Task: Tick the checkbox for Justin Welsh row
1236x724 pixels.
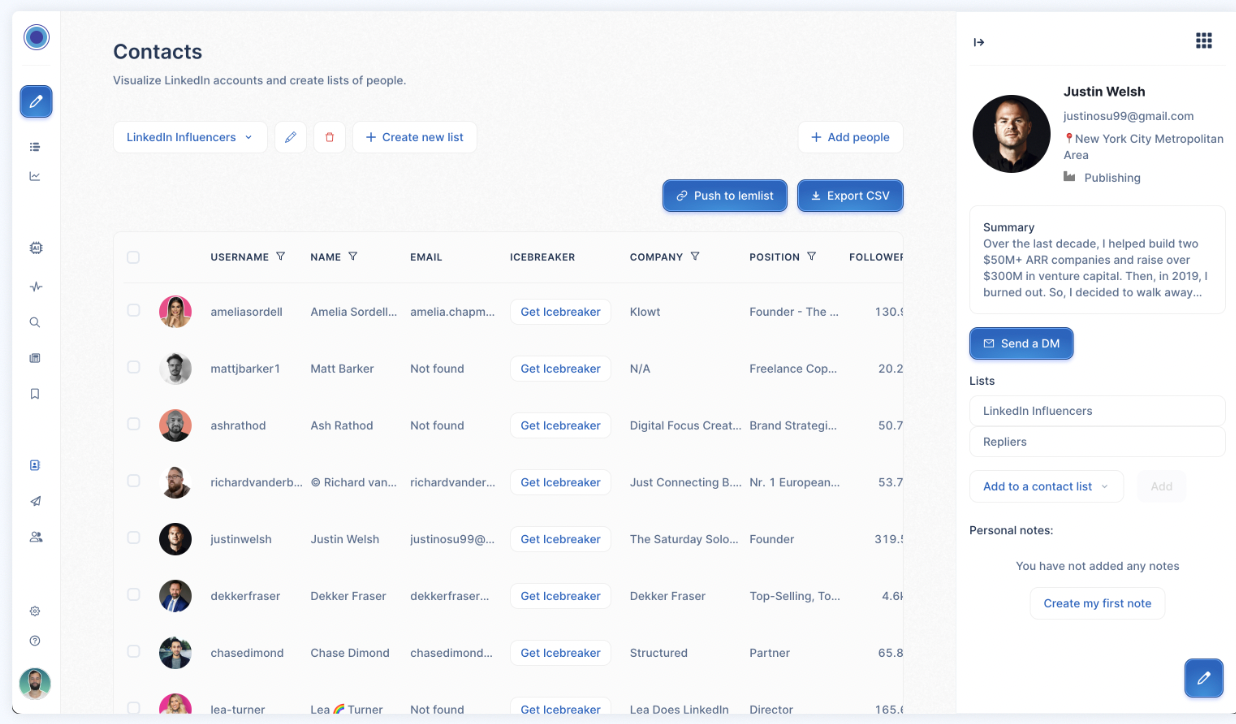Action: (x=133, y=537)
